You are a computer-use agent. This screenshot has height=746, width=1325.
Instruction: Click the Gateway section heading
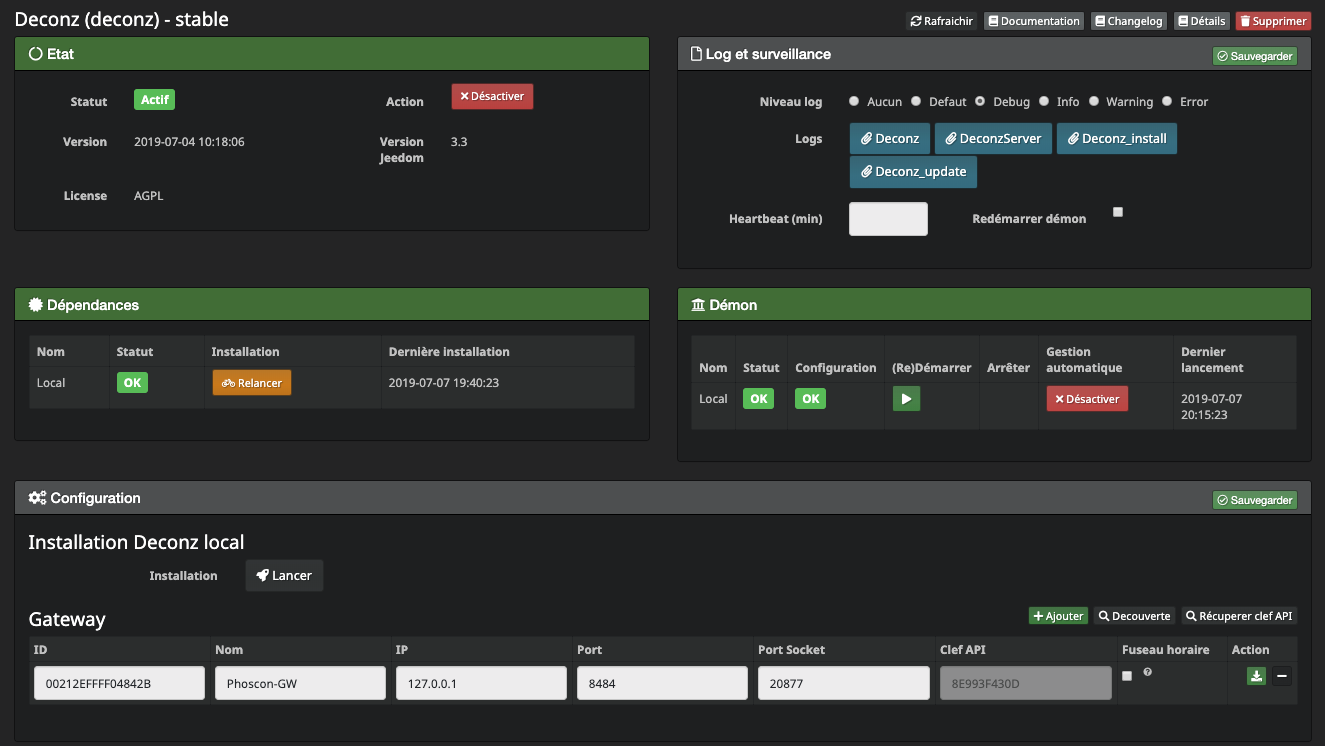(66, 619)
